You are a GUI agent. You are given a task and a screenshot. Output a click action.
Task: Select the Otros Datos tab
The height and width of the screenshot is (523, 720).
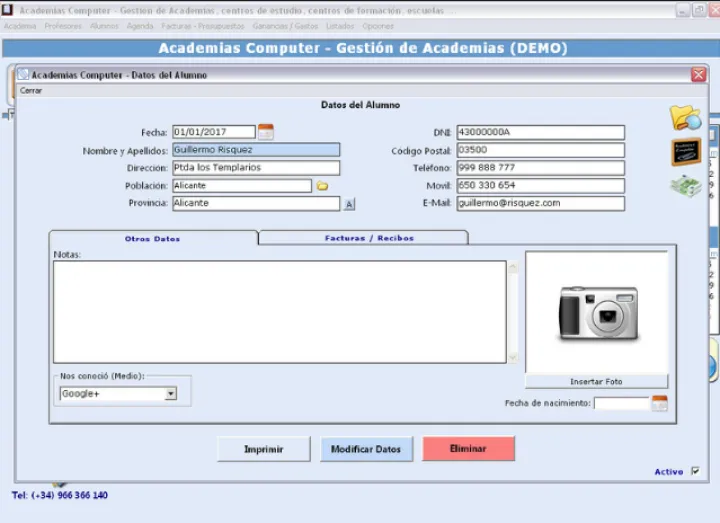tap(152, 239)
